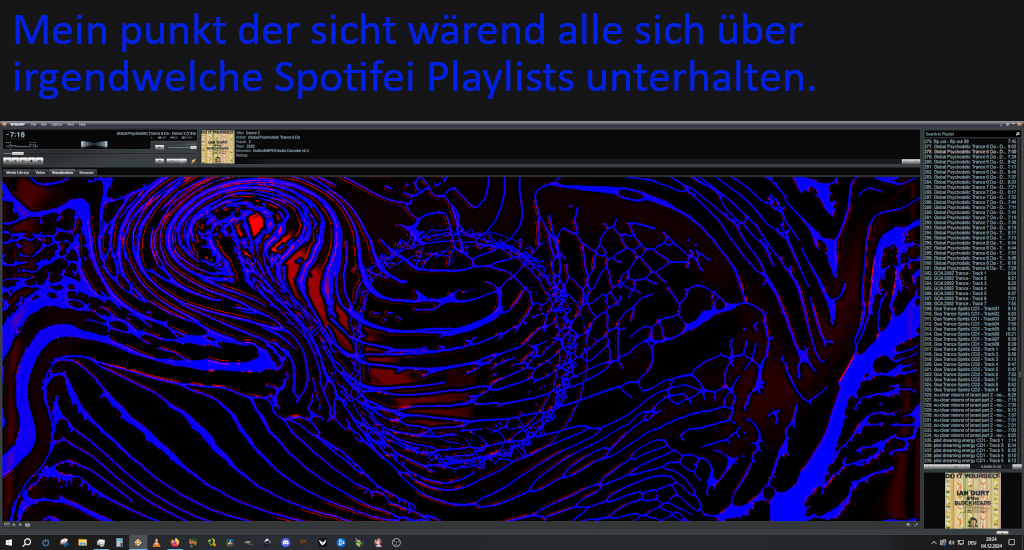Switch to the Media Library tab

click(x=17, y=172)
